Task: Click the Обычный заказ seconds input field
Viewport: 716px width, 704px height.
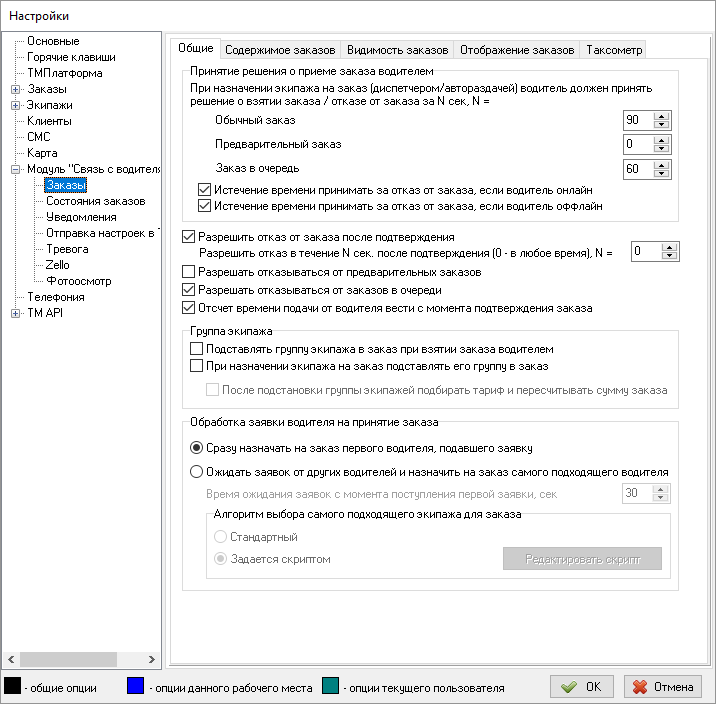Action: click(635, 120)
